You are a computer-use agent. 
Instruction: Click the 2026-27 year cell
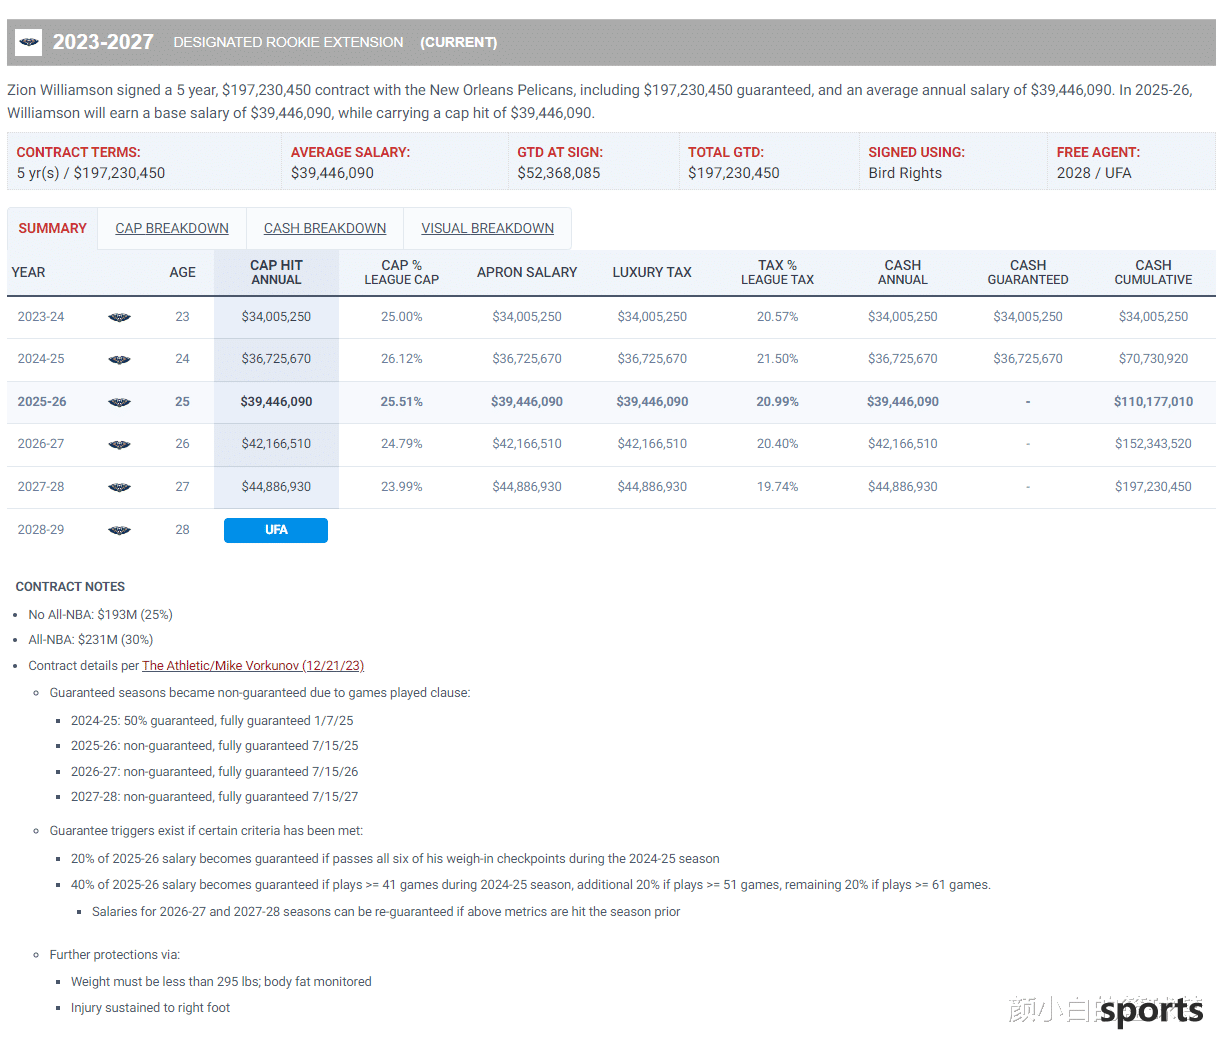(41, 444)
